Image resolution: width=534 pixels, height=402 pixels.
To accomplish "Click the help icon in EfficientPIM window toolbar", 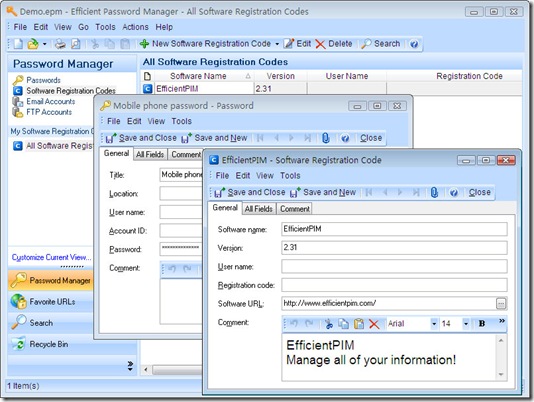I will tap(453, 192).
